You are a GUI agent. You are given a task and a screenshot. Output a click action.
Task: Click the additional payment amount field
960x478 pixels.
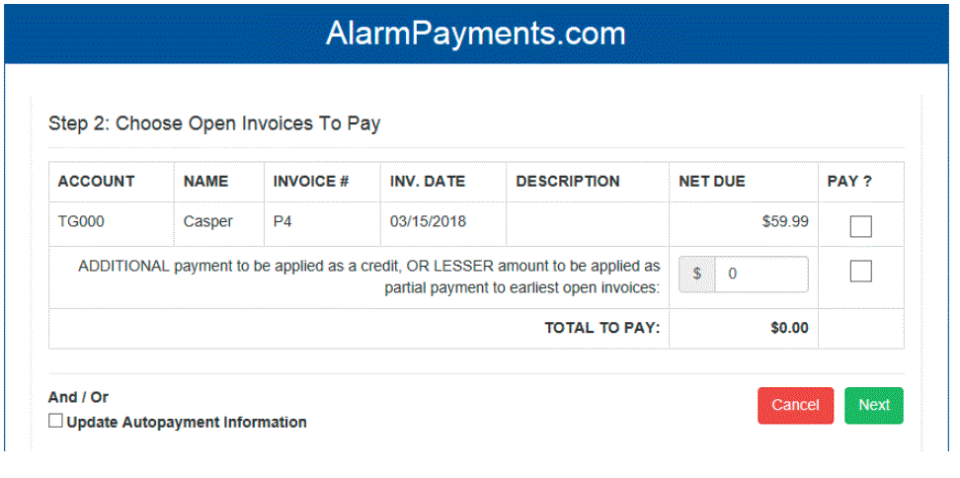click(x=760, y=274)
